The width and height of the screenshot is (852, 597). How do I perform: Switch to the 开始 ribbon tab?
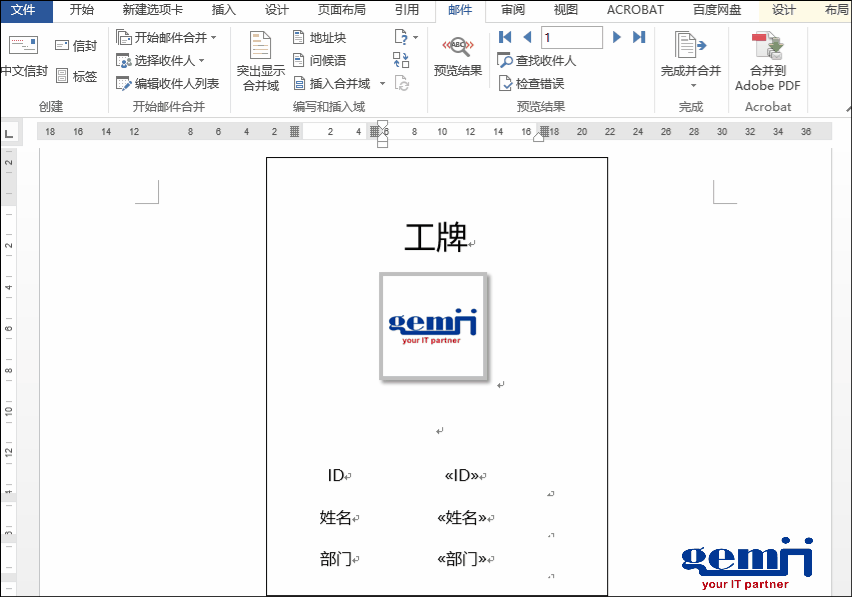coord(82,10)
